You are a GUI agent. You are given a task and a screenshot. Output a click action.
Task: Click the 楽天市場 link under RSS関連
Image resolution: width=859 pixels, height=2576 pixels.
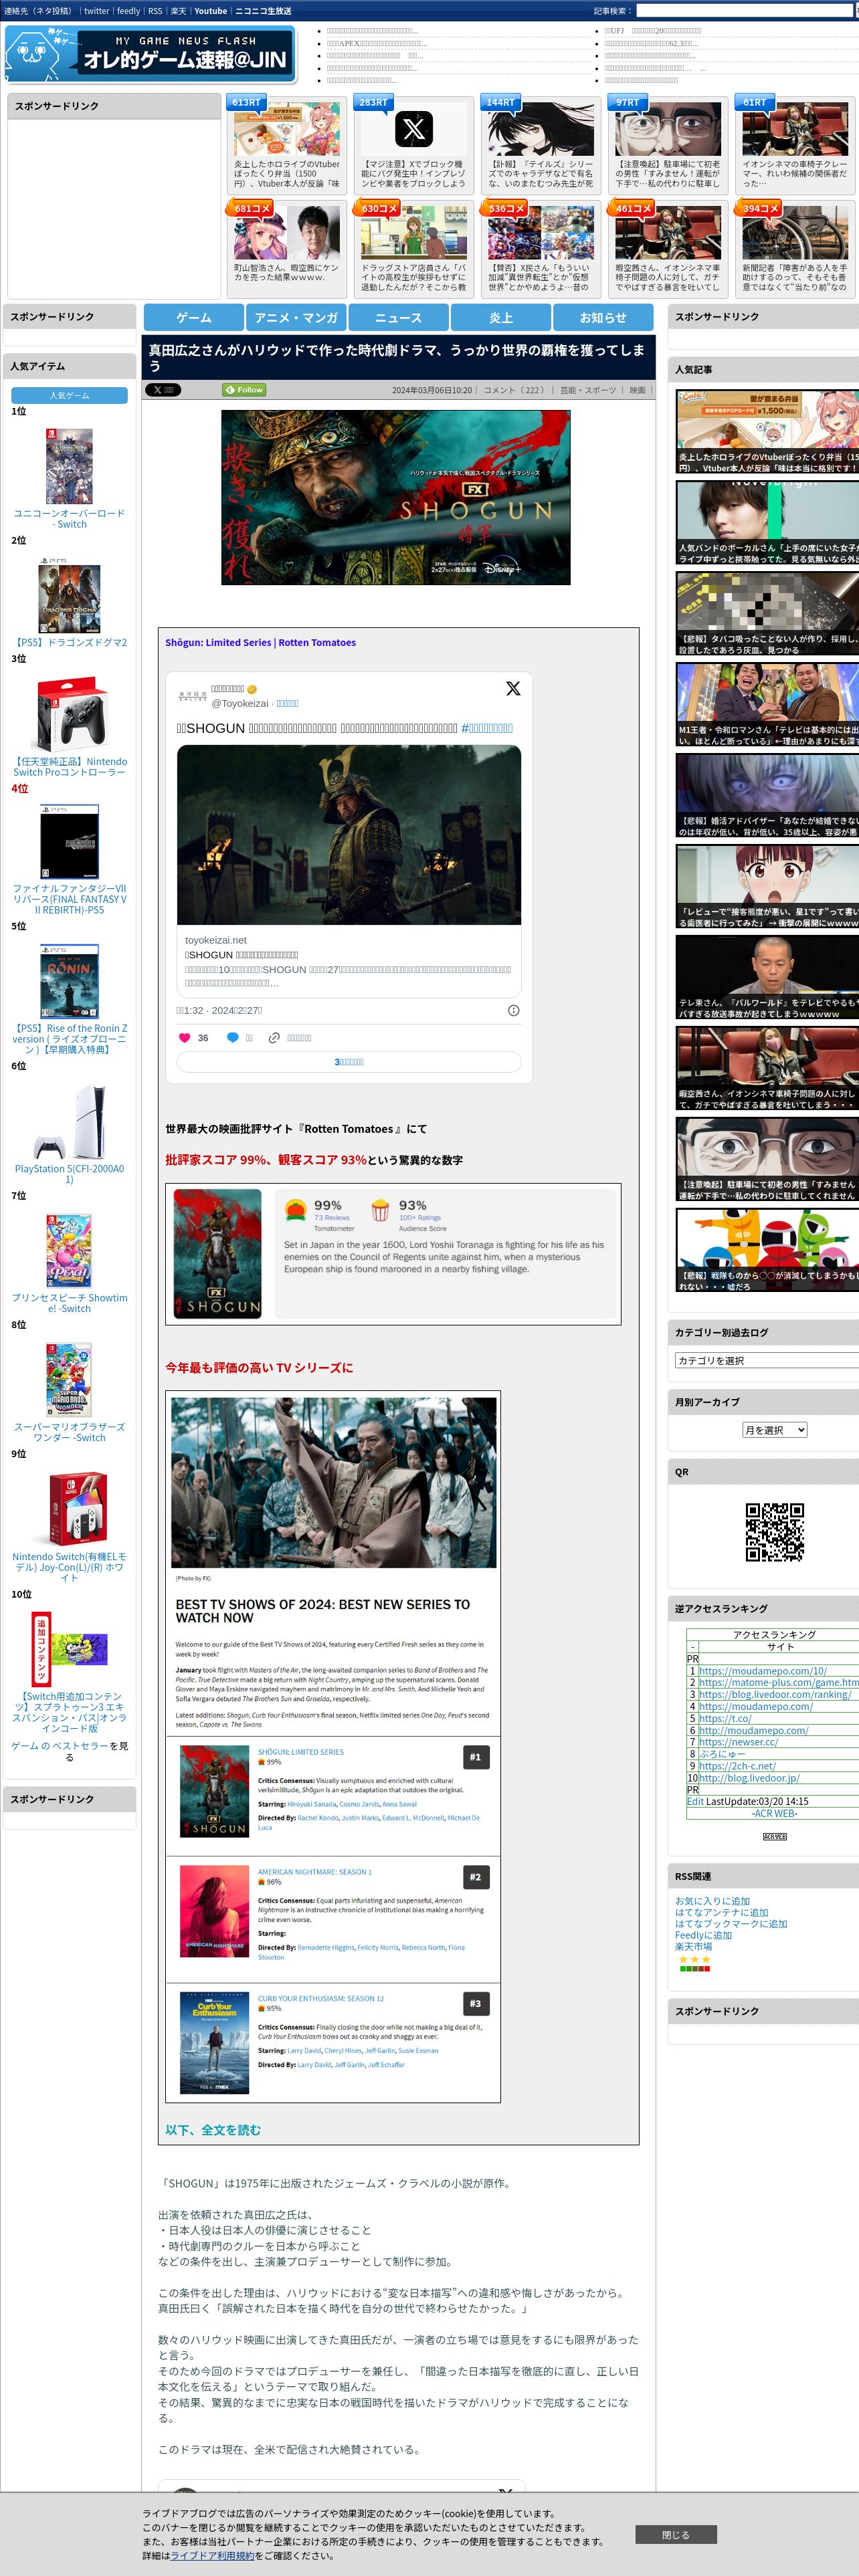coord(694,1947)
